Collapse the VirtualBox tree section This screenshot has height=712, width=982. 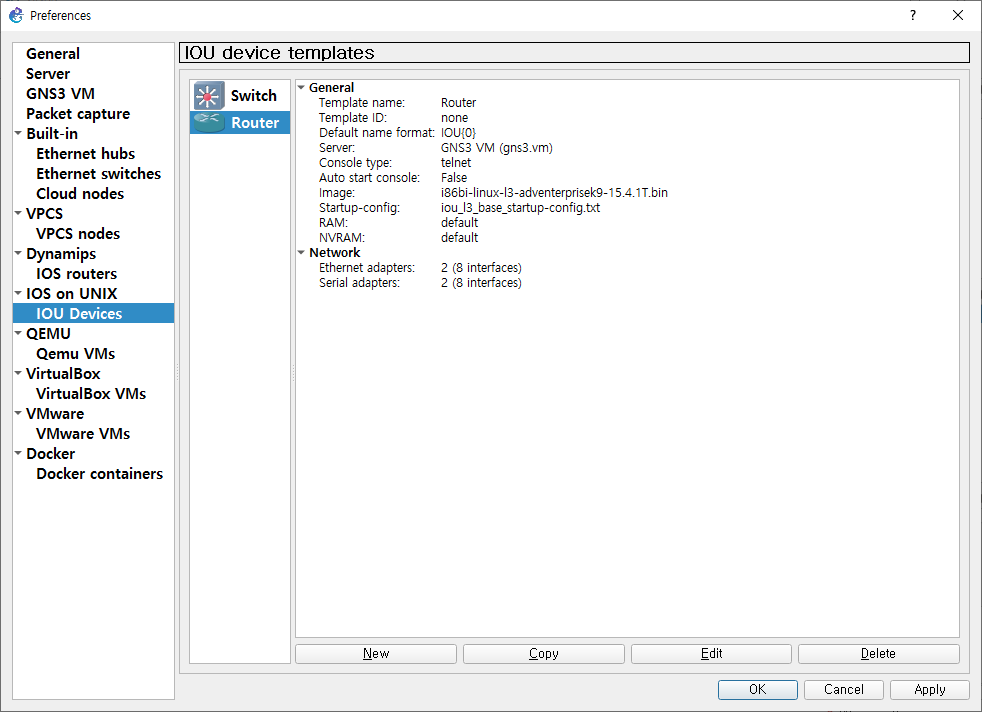pyautogui.click(x=18, y=373)
